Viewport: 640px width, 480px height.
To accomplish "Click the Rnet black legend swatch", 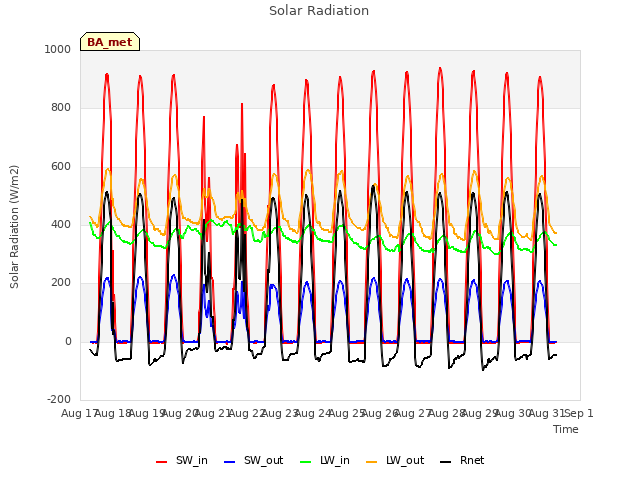I will point(445,461).
